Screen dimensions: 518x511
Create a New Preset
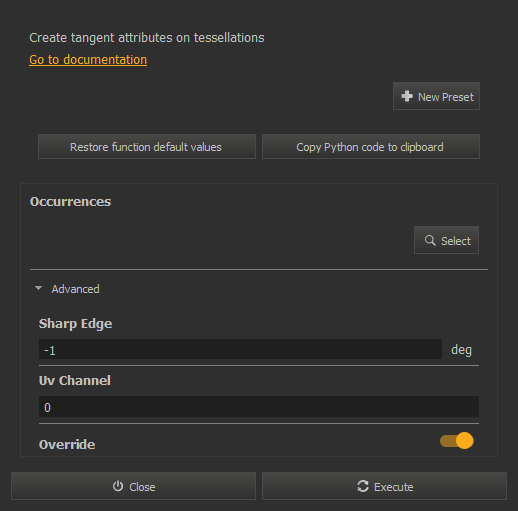[436, 96]
